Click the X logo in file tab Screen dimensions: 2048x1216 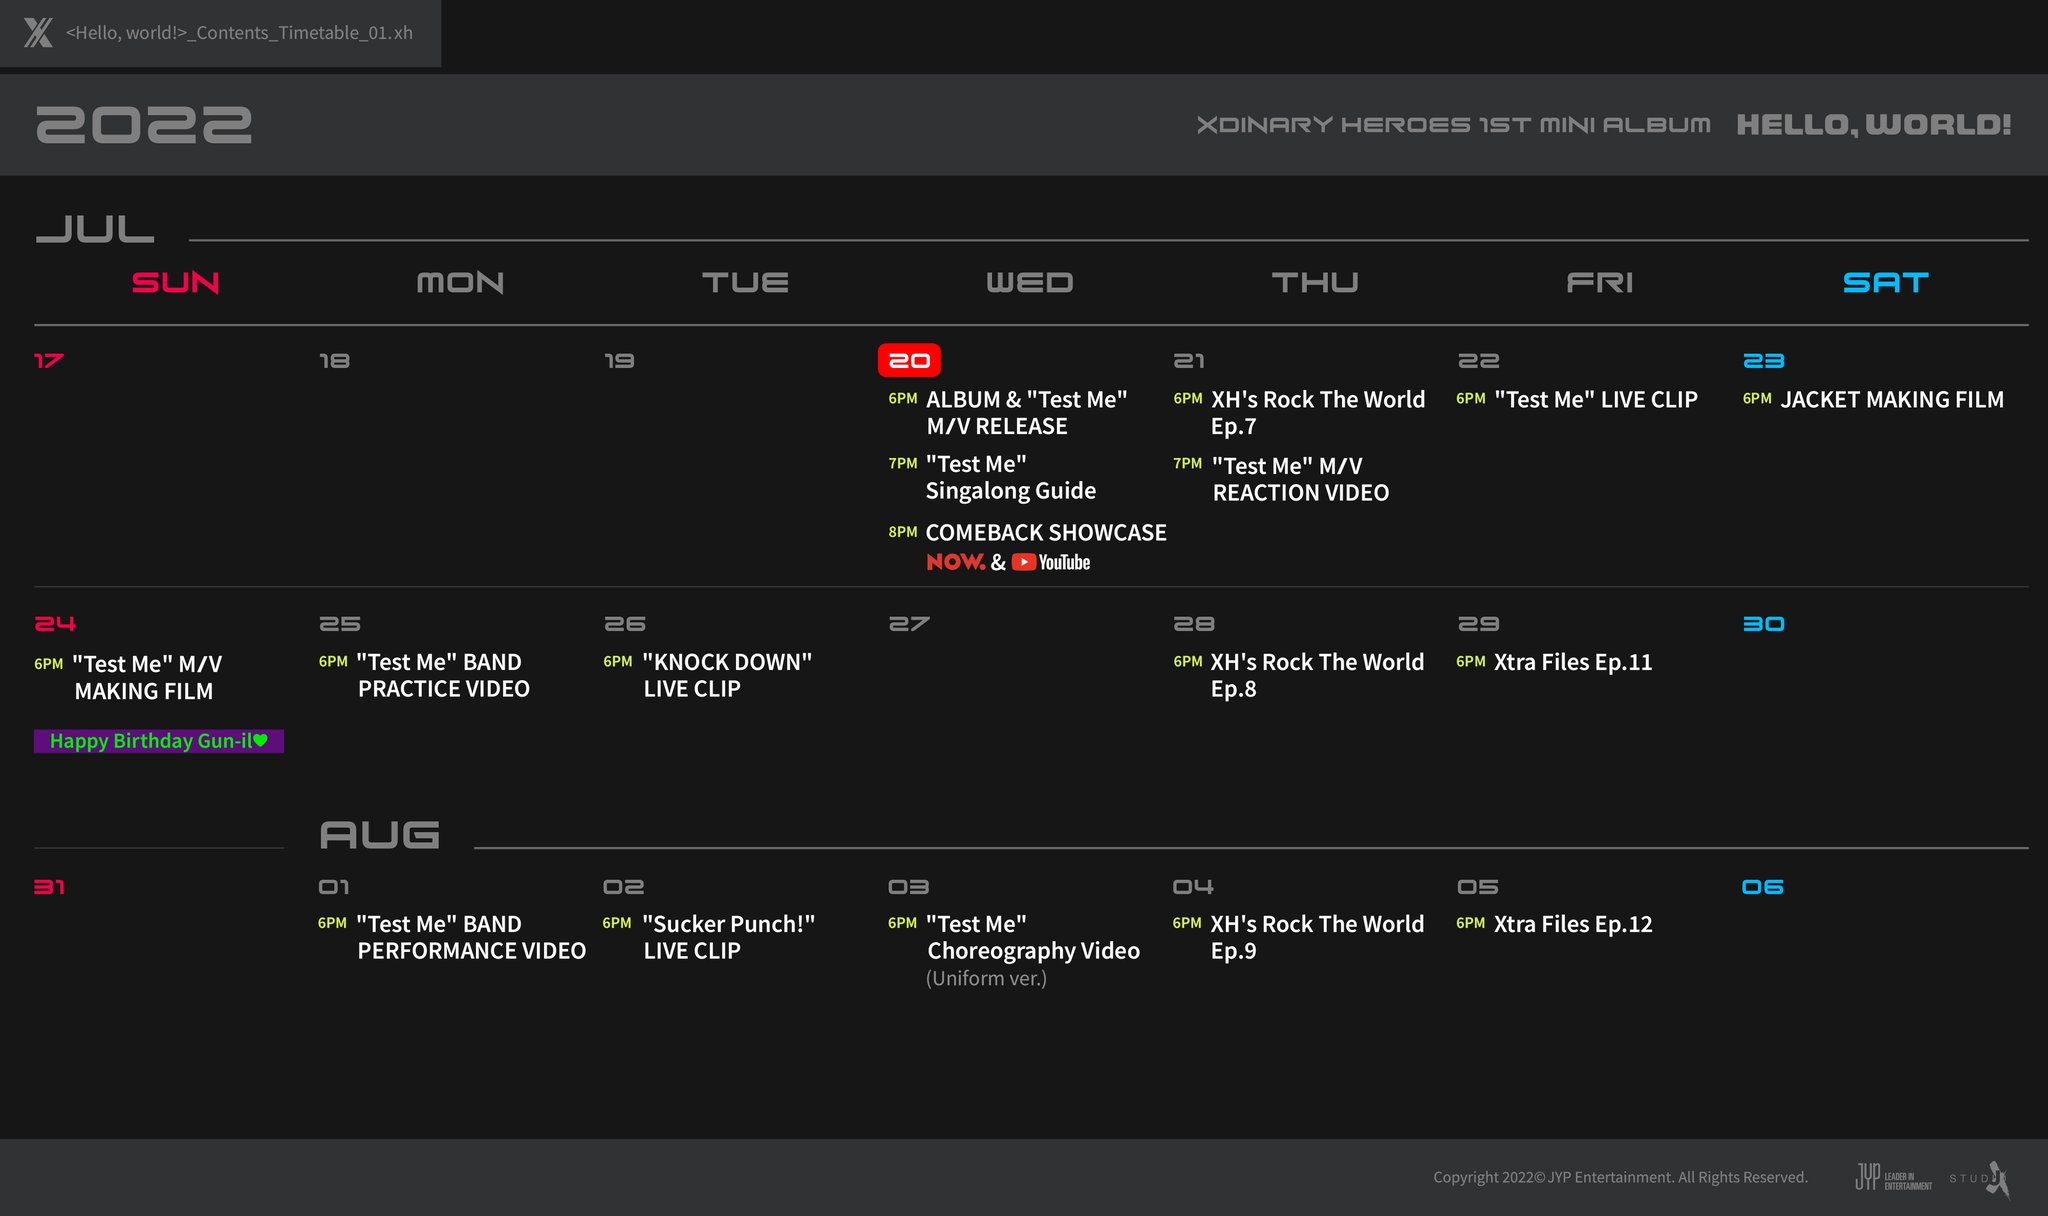38,33
